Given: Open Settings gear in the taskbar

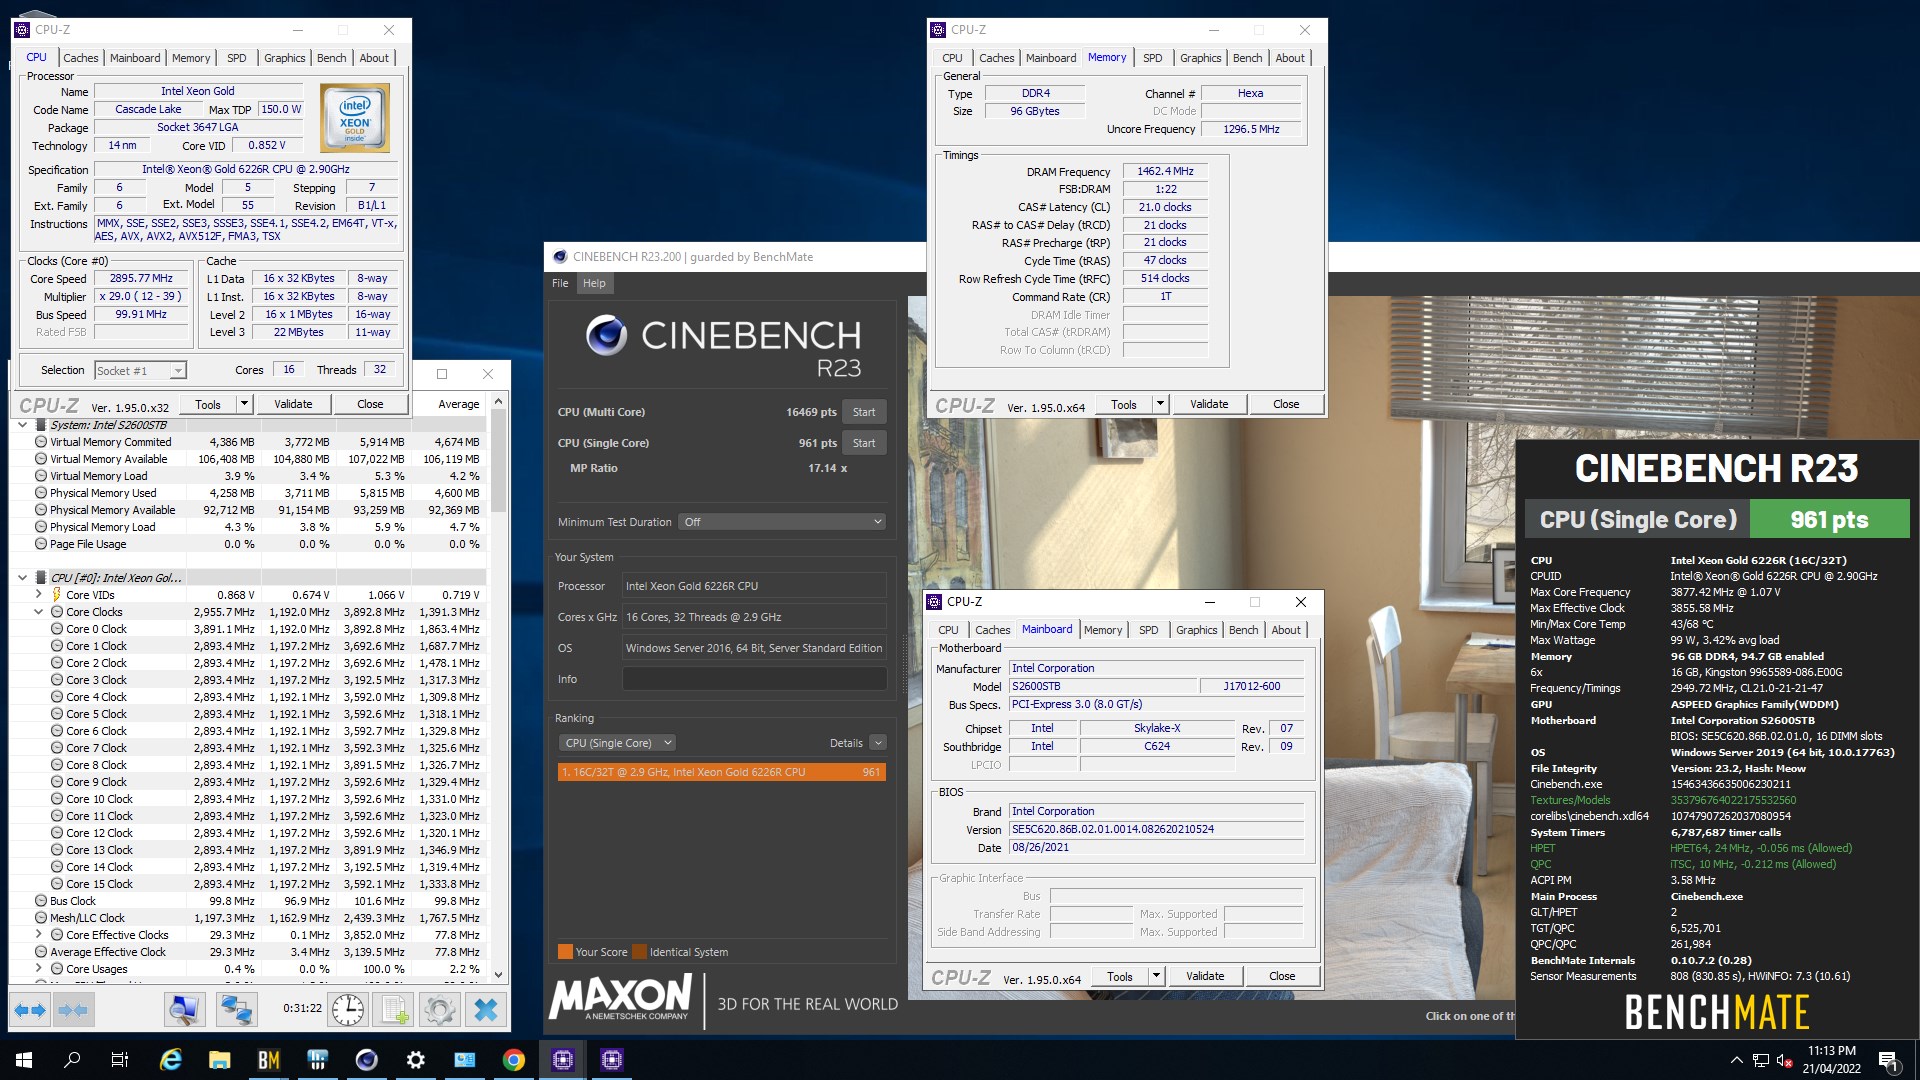Looking at the screenshot, I should (x=416, y=1060).
